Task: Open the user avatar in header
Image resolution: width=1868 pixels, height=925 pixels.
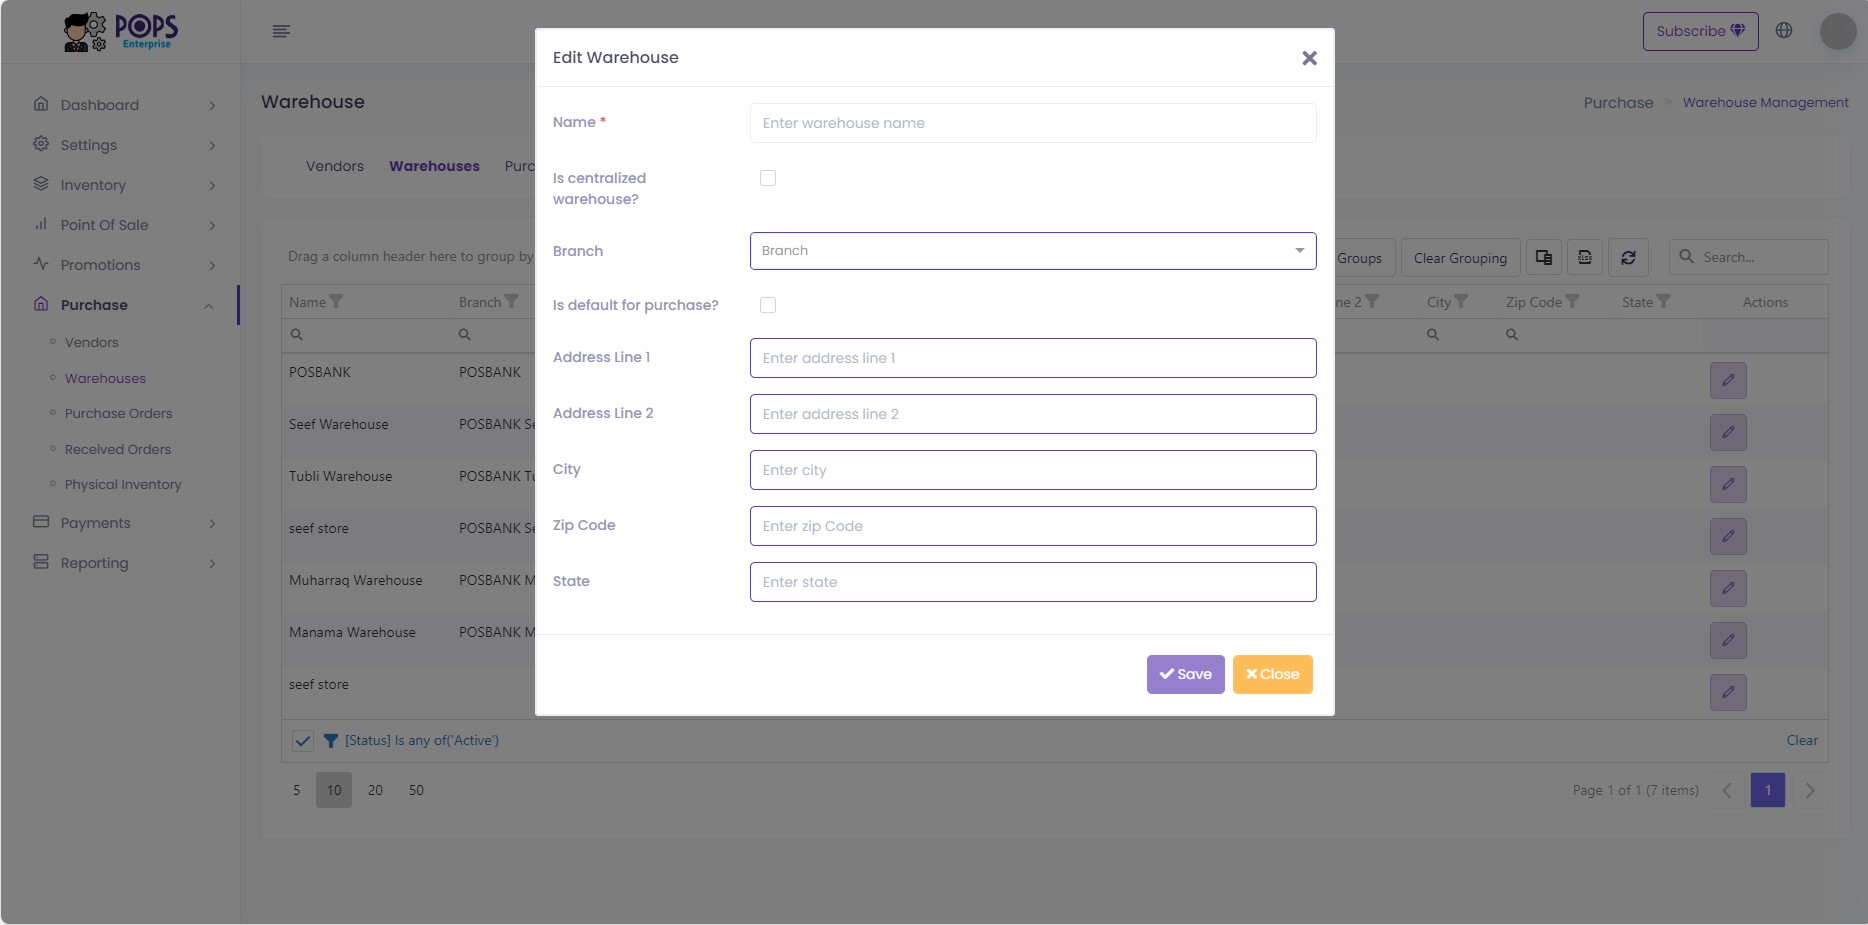Action: click(1838, 31)
